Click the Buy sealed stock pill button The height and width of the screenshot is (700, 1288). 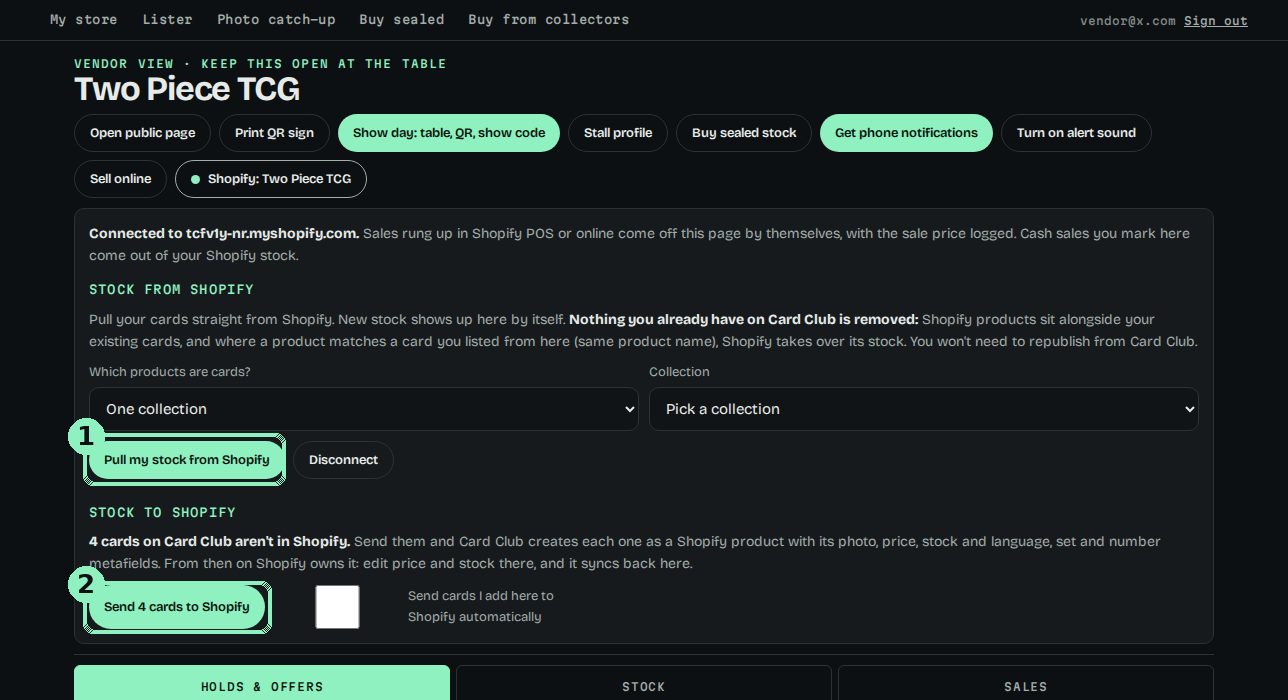click(744, 133)
